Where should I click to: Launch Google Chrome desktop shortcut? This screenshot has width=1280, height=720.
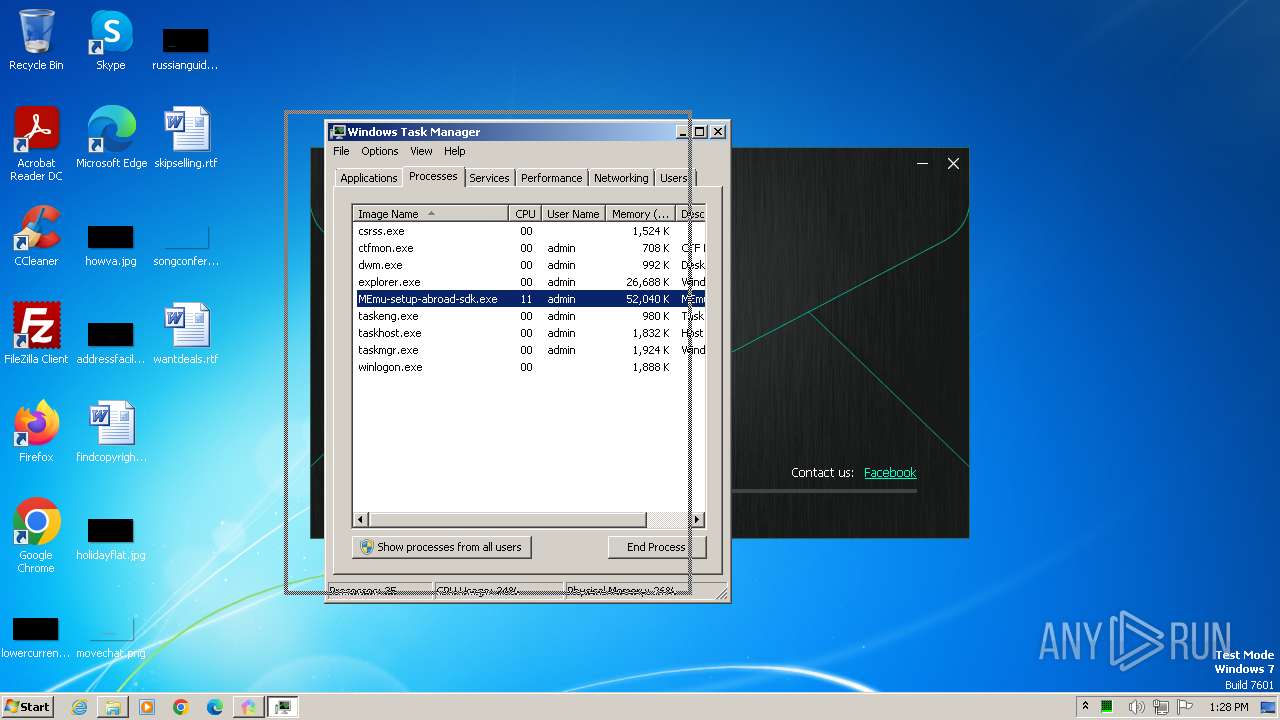tap(36, 537)
